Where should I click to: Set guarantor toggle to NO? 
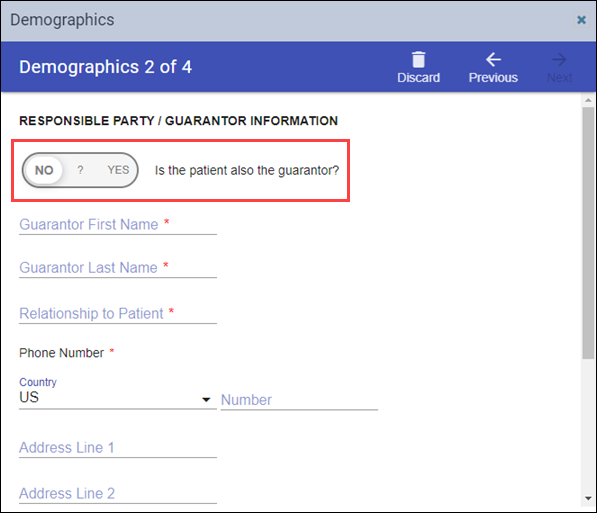click(44, 170)
